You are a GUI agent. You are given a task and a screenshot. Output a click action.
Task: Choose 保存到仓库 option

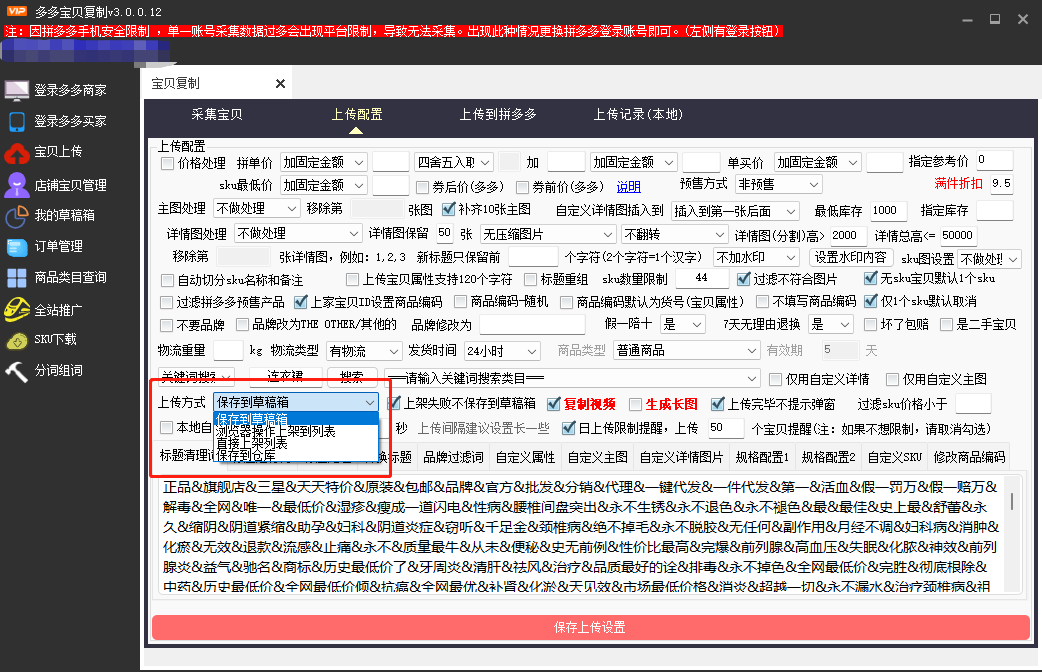296,455
